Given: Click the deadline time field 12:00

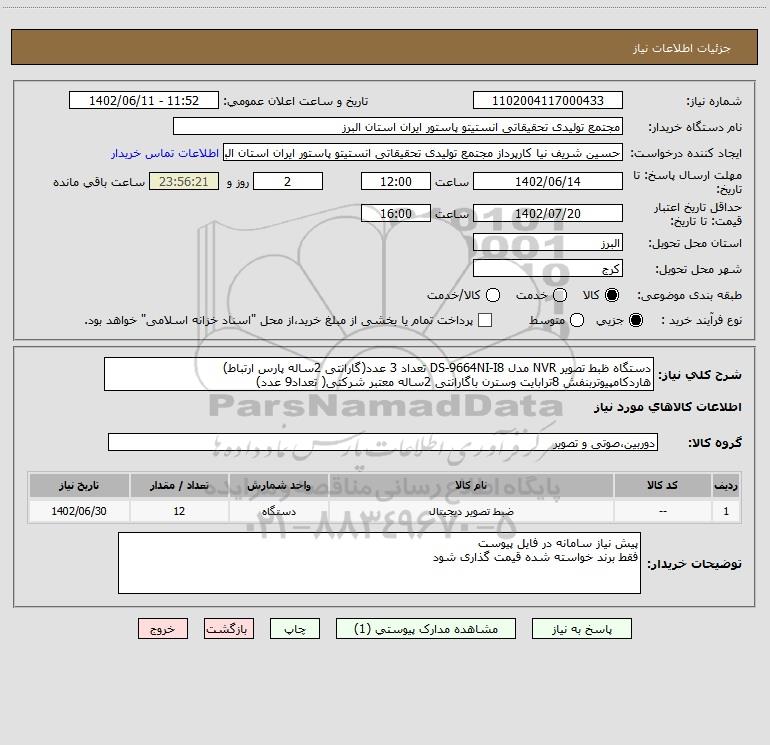Looking at the screenshot, I should click(x=396, y=181).
